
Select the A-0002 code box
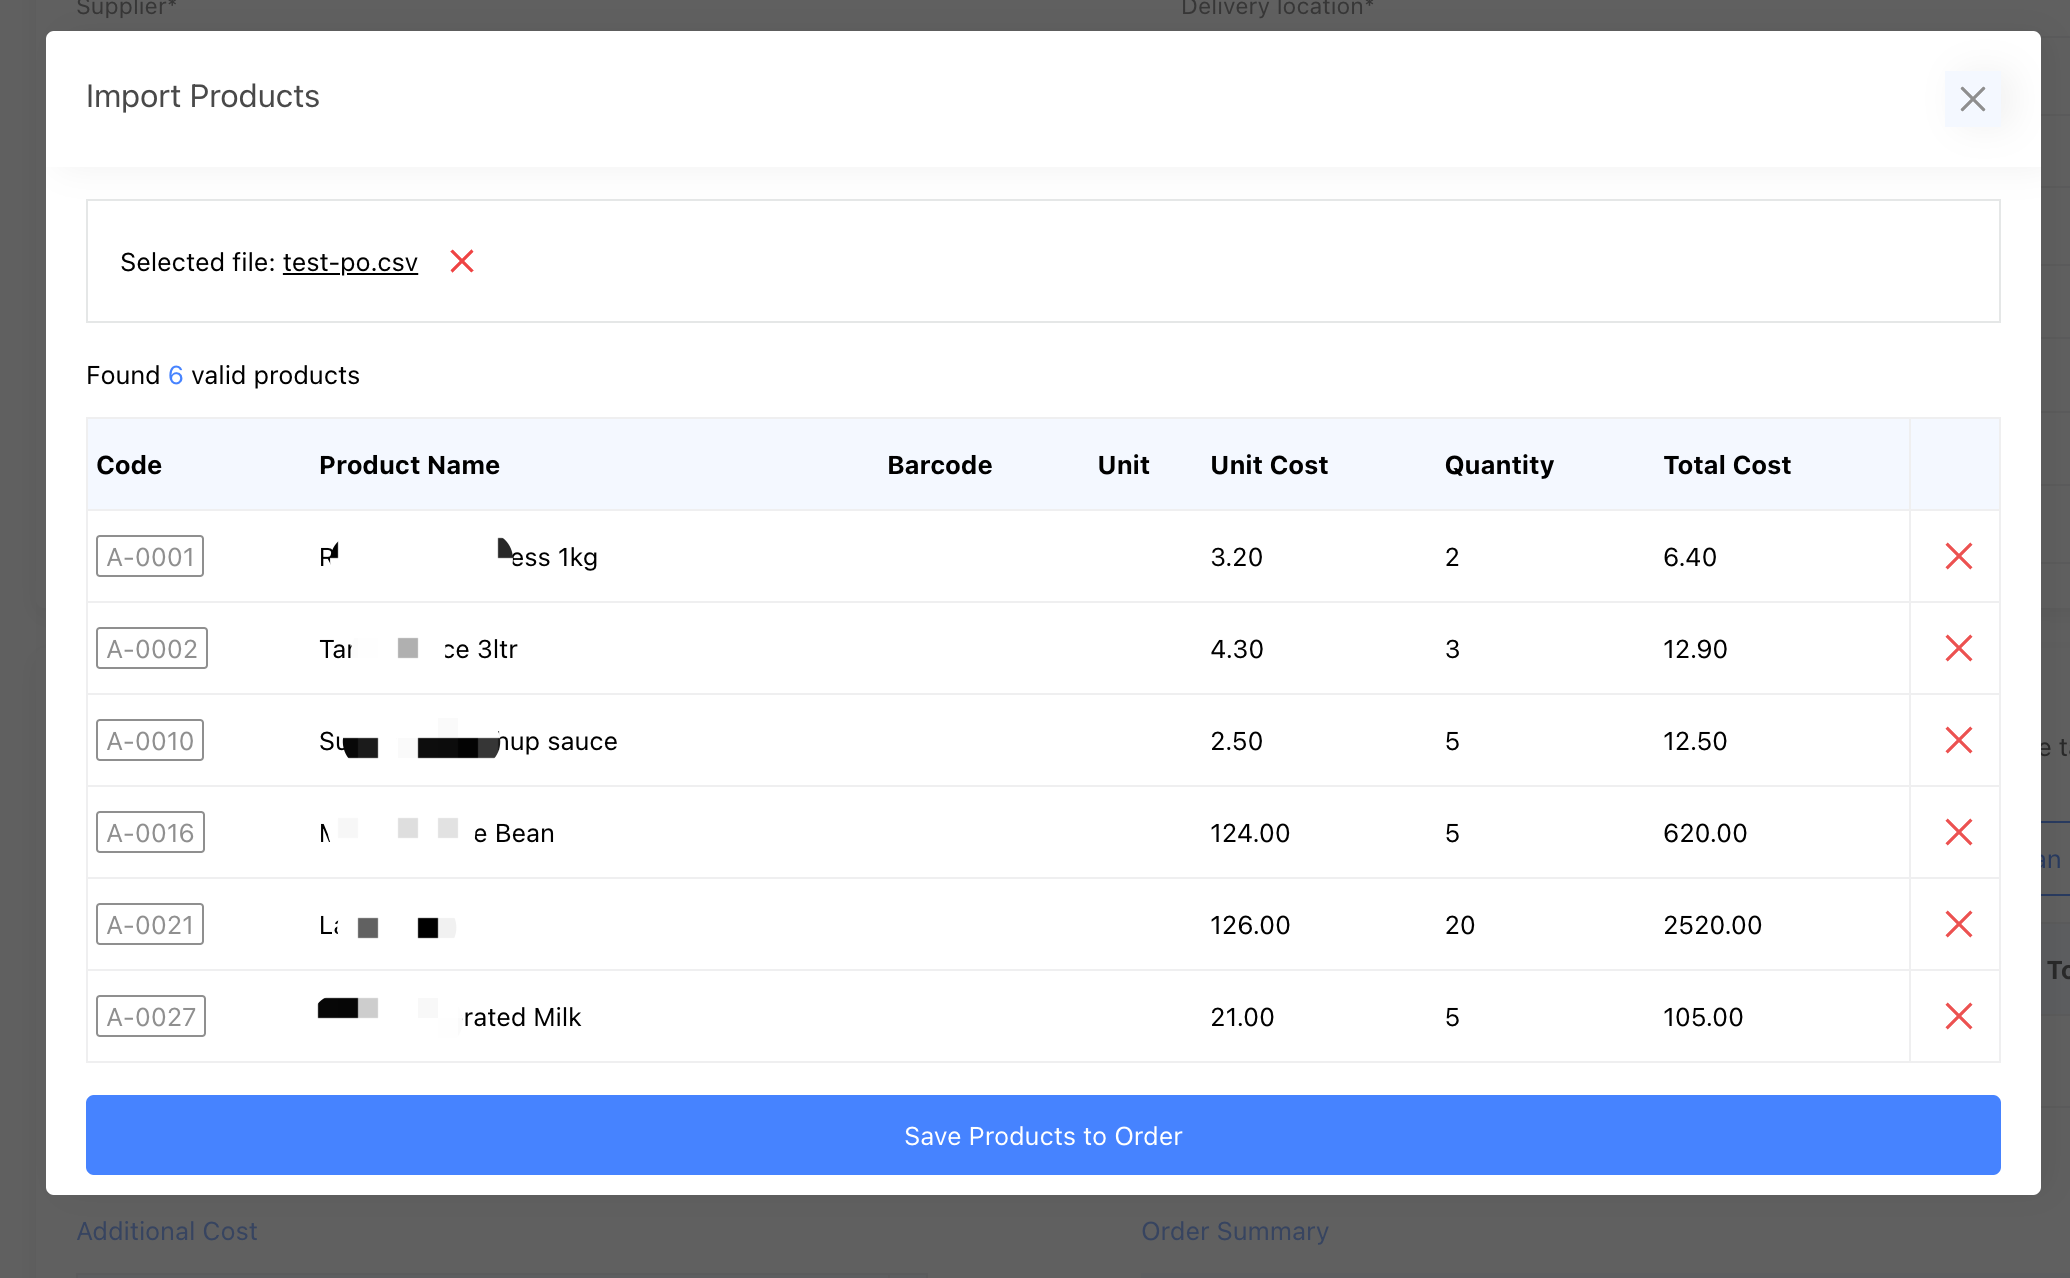click(152, 648)
